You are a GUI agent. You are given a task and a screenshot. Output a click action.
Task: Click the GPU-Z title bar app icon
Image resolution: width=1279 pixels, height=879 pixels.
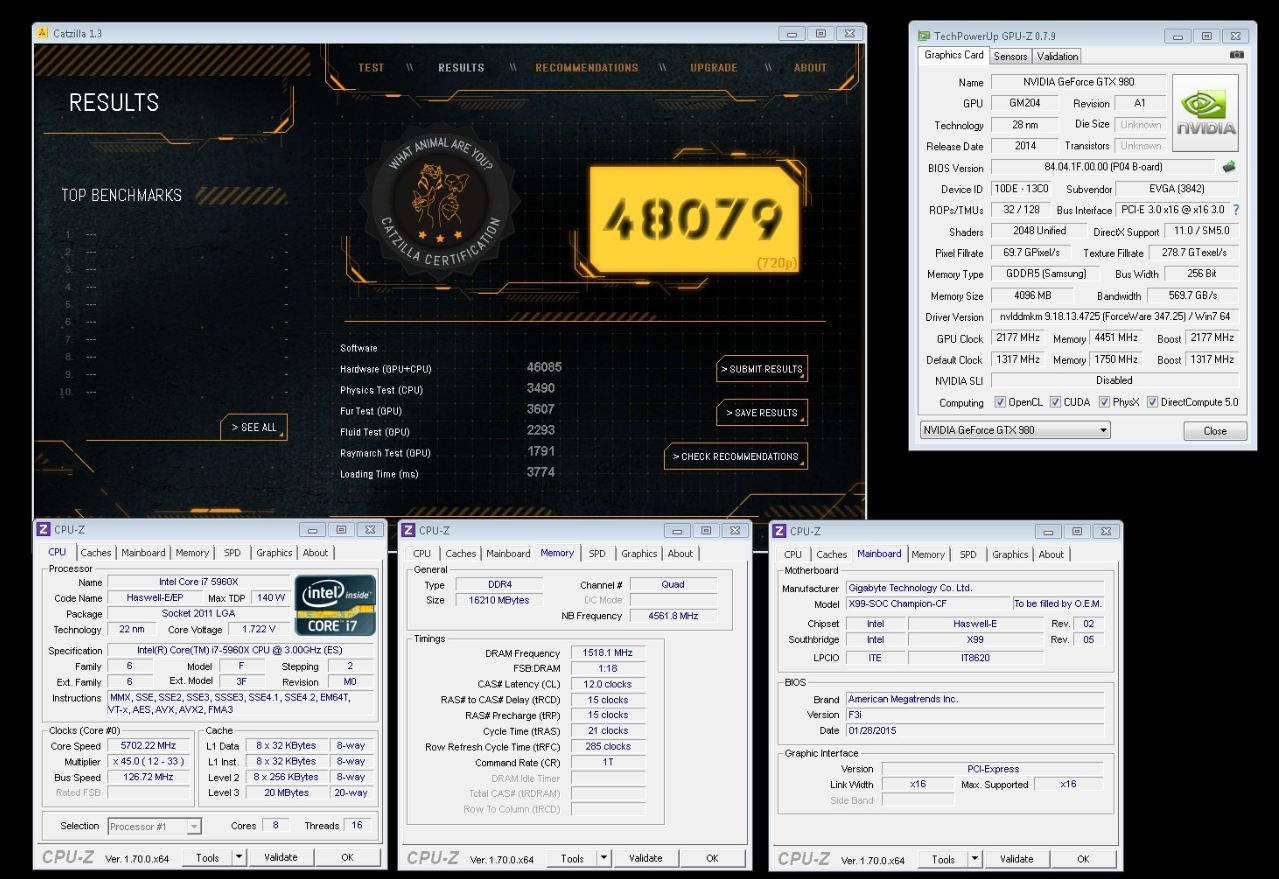[x=924, y=36]
